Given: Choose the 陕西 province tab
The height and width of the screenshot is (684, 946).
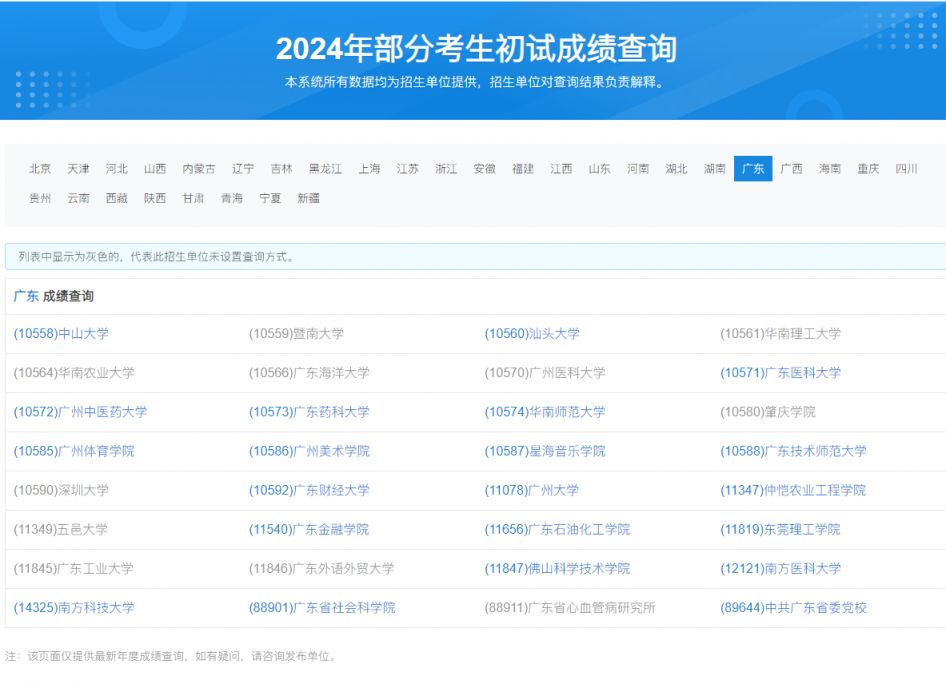Looking at the screenshot, I should point(155,198).
